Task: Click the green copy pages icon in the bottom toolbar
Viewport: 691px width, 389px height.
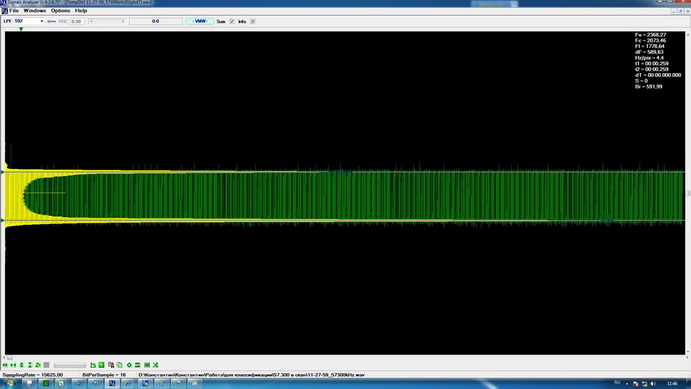Action: pos(119,365)
